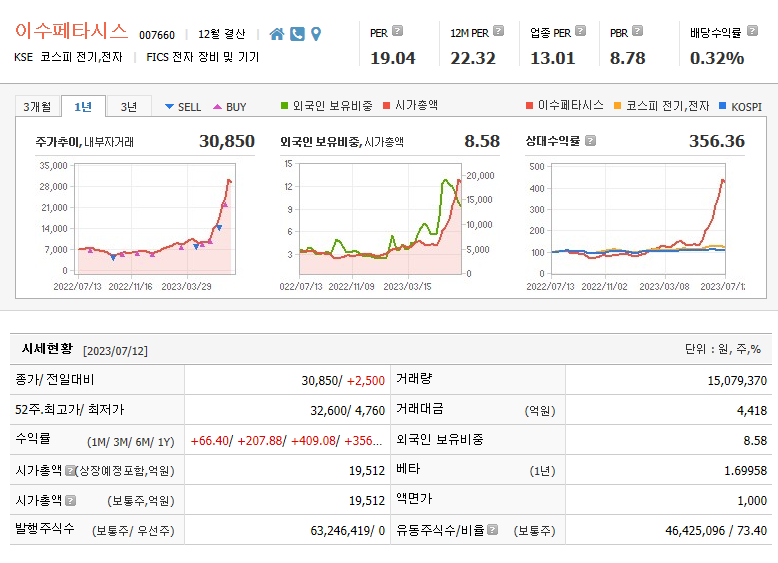Click the 12월 결산 fiscal period label
Viewport: 778px width, 563px height.
point(222,34)
